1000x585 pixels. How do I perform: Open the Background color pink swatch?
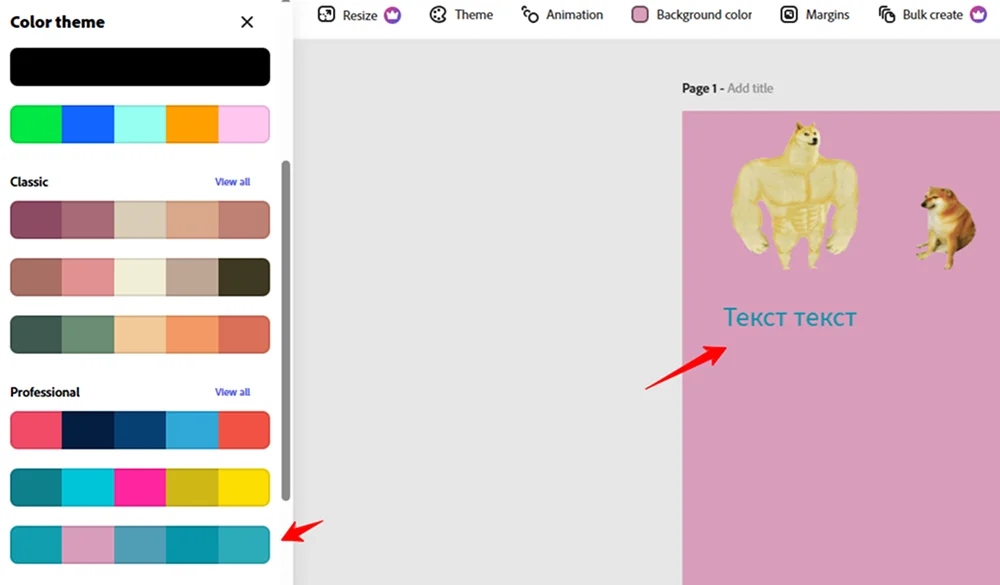coord(640,14)
